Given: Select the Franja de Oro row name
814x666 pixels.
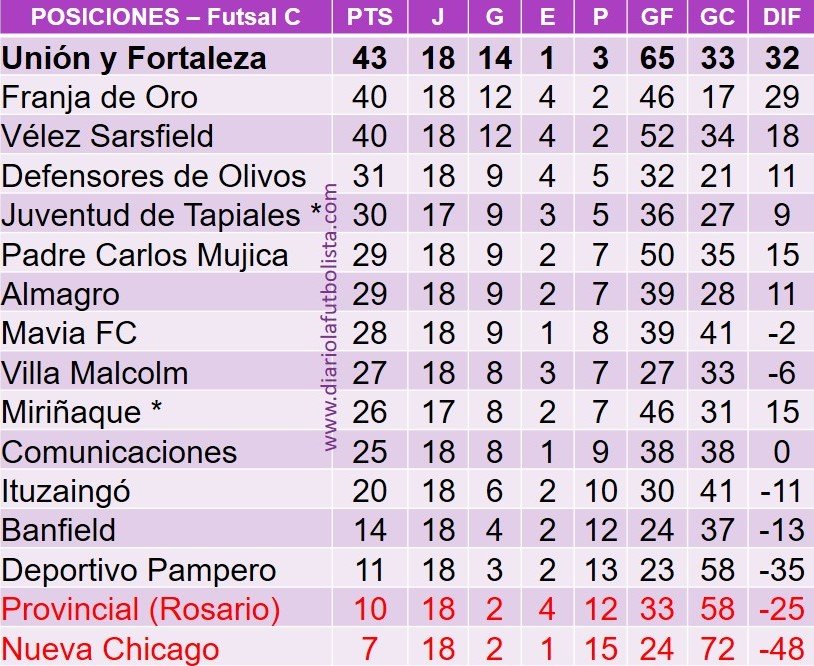Looking at the screenshot, I should [x=100, y=98].
